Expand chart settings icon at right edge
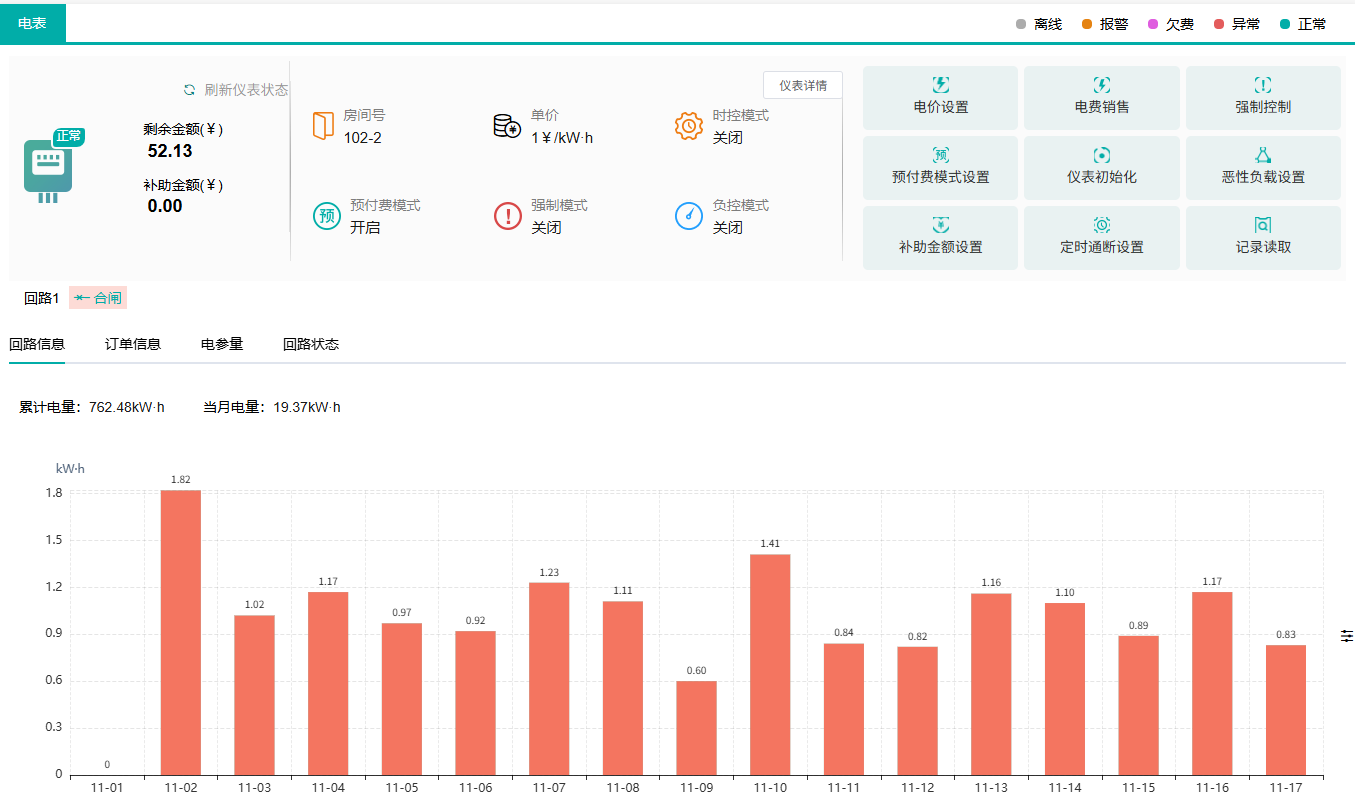This screenshot has height=805, width=1355. click(1346, 636)
